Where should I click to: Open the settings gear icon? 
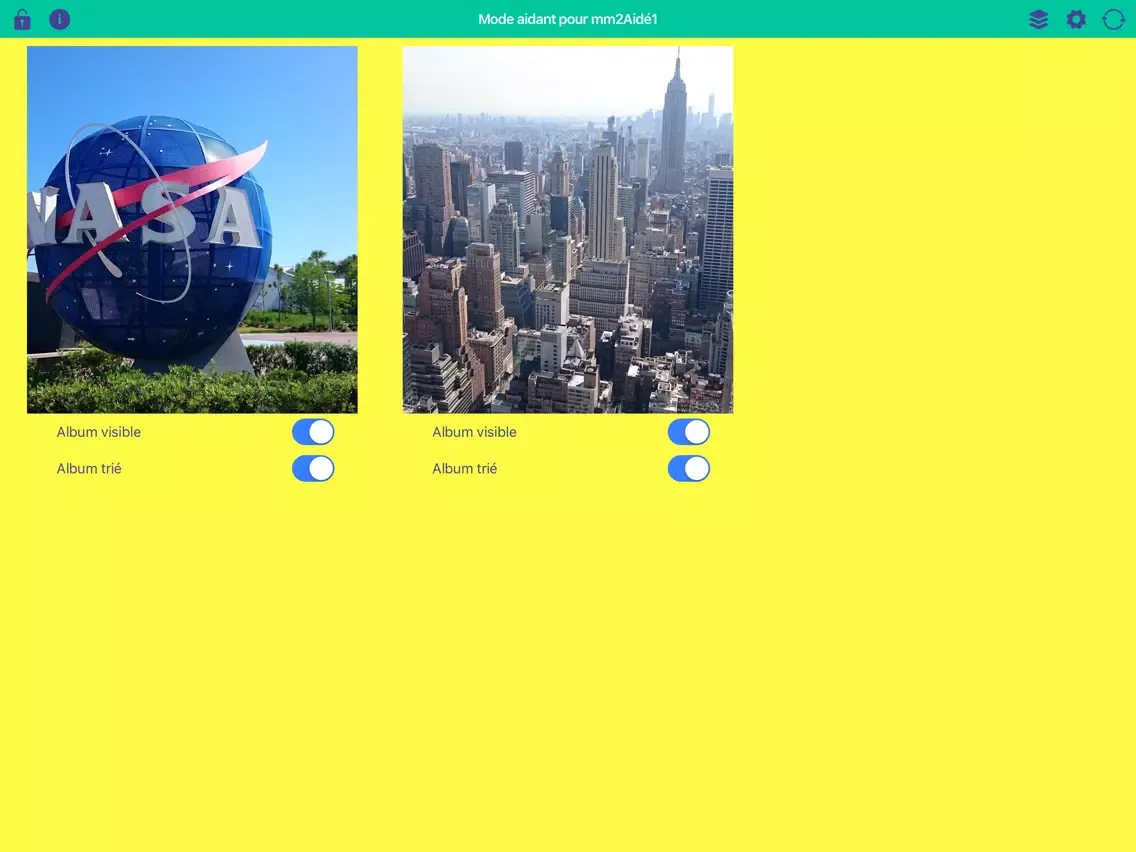(x=1076, y=20)
